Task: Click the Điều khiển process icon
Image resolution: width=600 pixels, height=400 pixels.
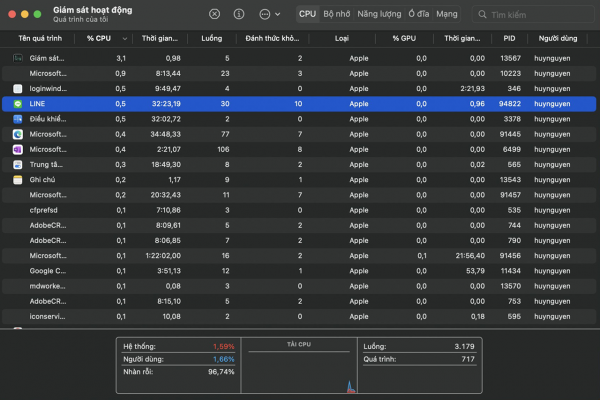Action: [x=18, y=119]
